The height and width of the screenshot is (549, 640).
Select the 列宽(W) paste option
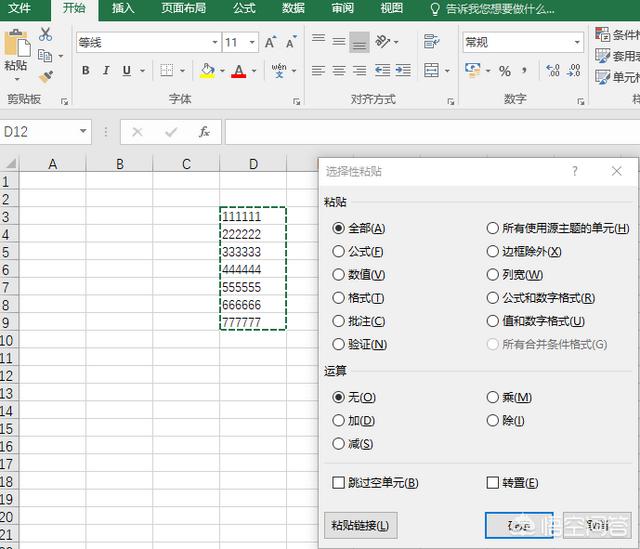(515, 275)
